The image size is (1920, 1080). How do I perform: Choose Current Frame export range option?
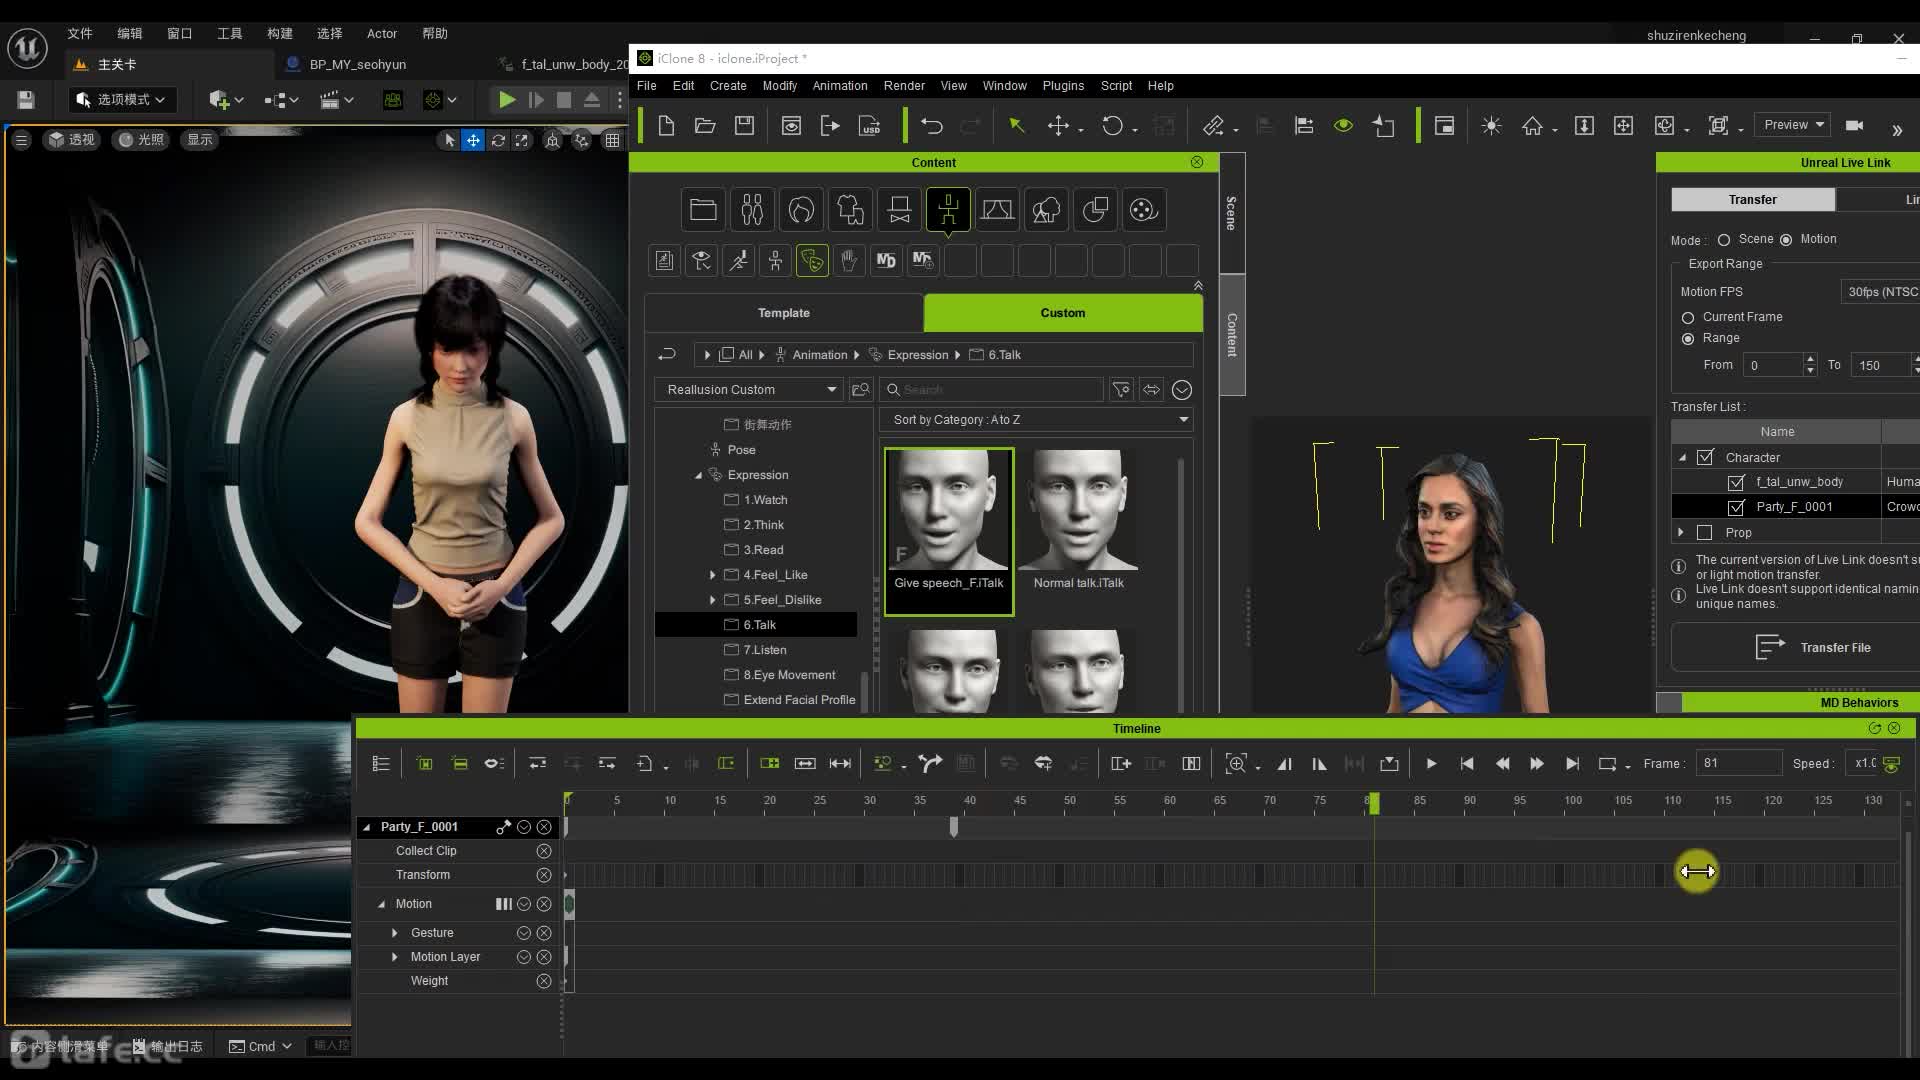(1688, 318)
